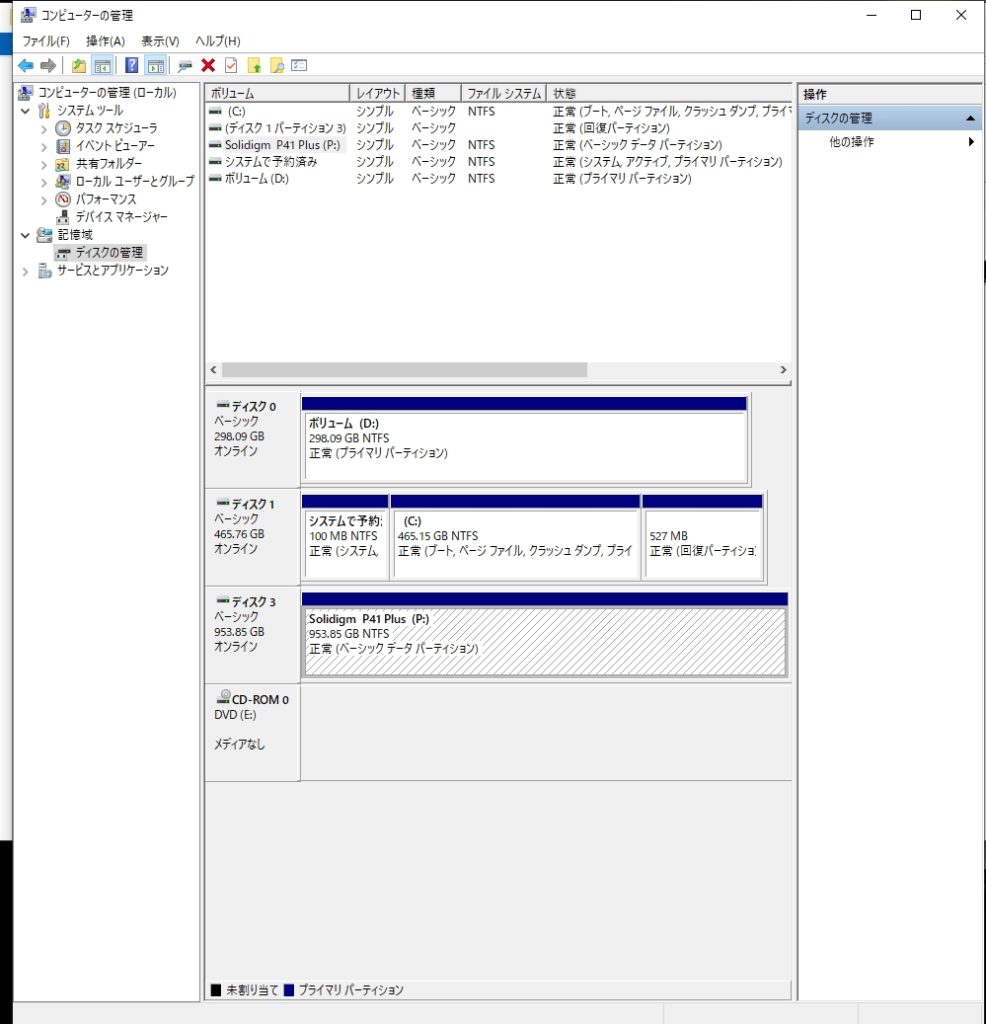Expand the タスク スケジューラ tree node
Screen dimensions: 986x1024
[44, 129]
